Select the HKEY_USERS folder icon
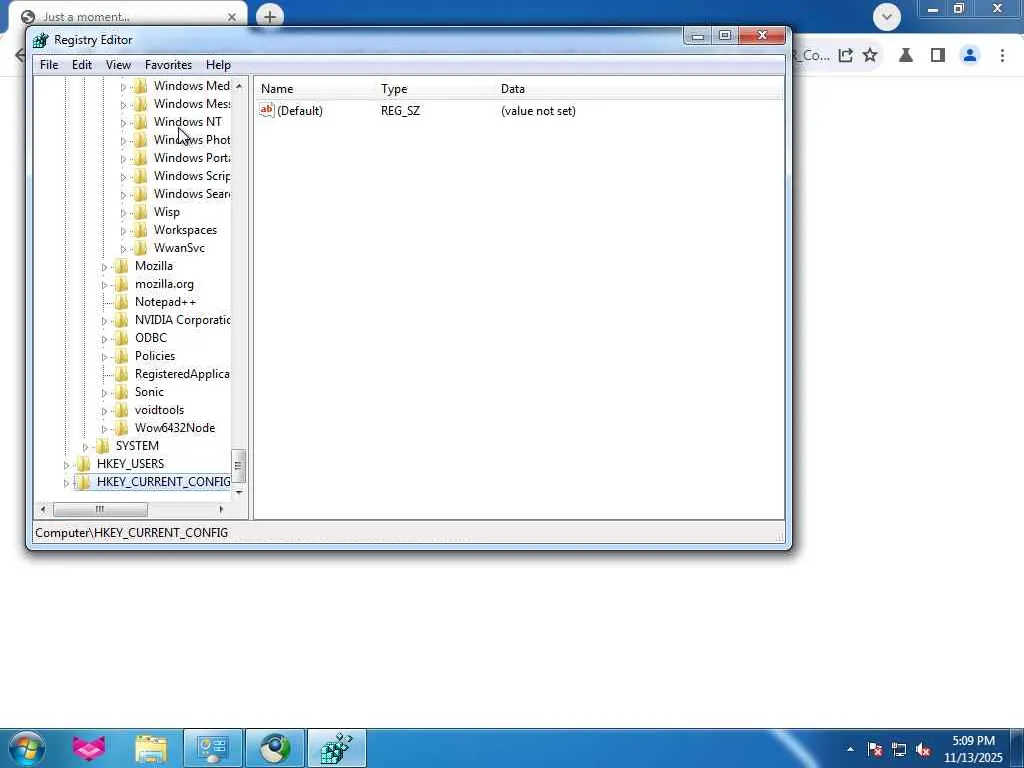This screenshot has width=1024, height=768. [83, 464]
